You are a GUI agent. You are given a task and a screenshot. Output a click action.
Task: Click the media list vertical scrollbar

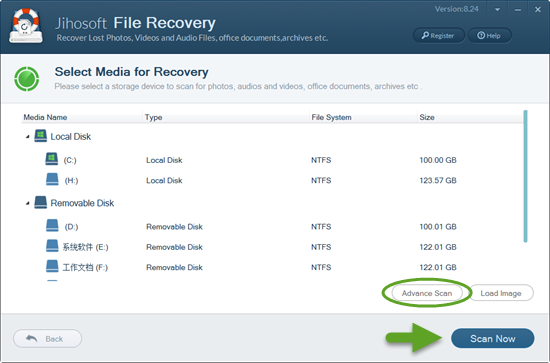tap(525, 176)
